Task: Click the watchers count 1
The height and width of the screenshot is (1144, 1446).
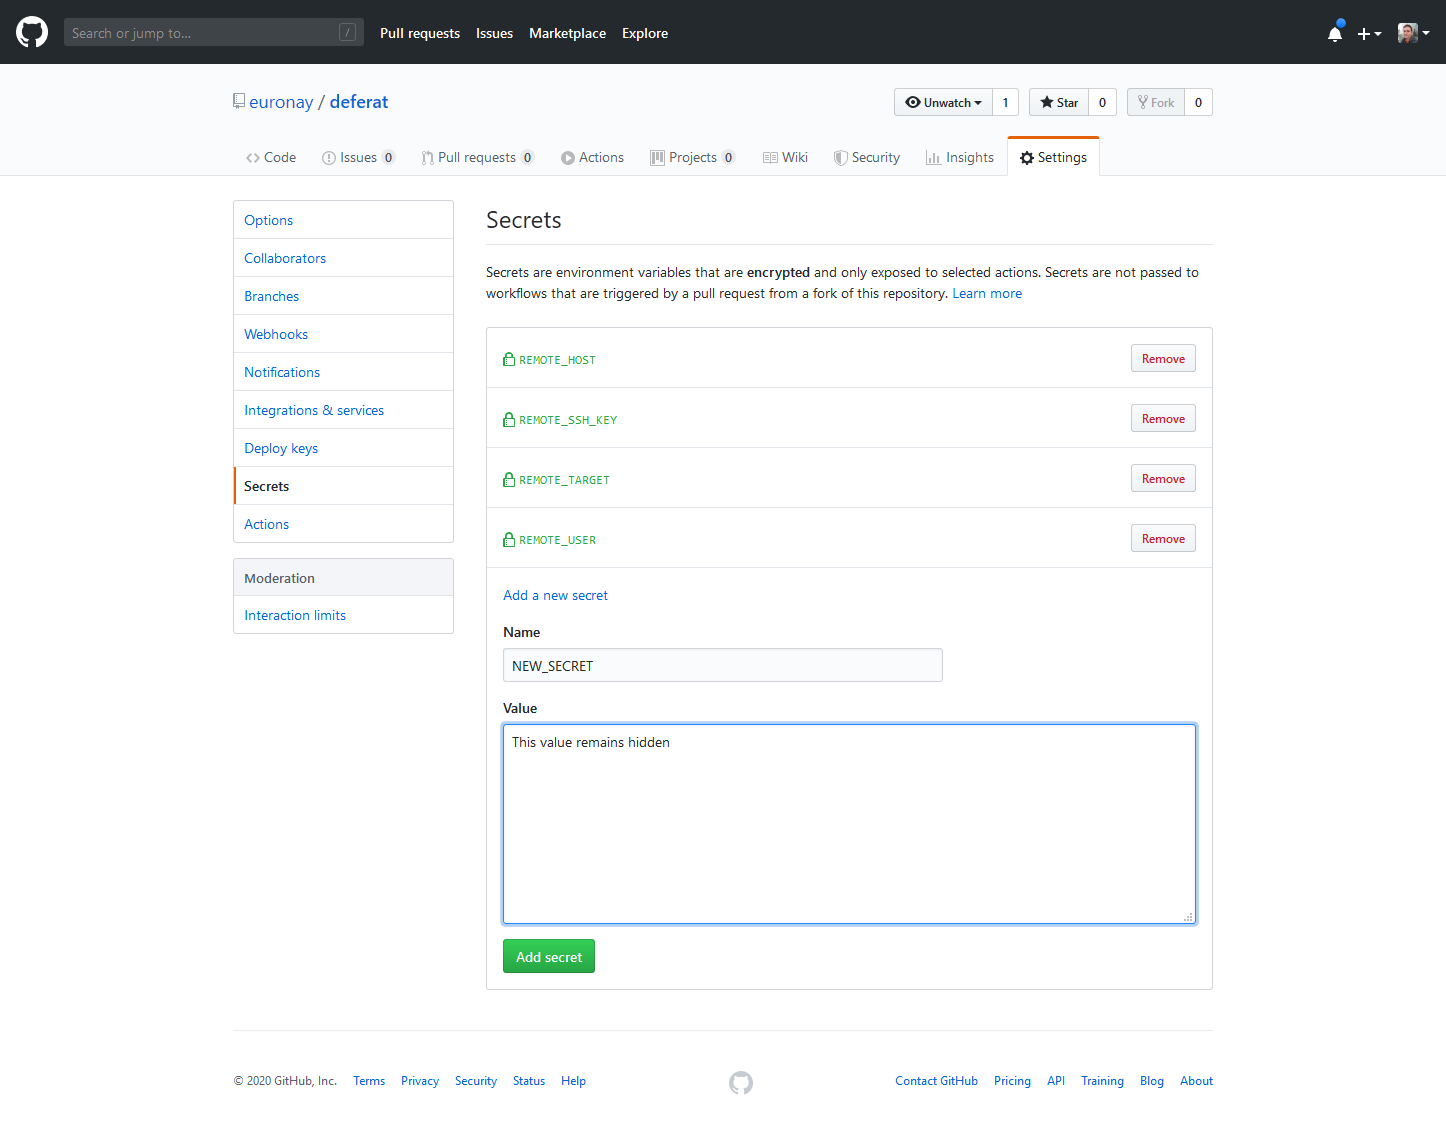Action: point(1006,102)
